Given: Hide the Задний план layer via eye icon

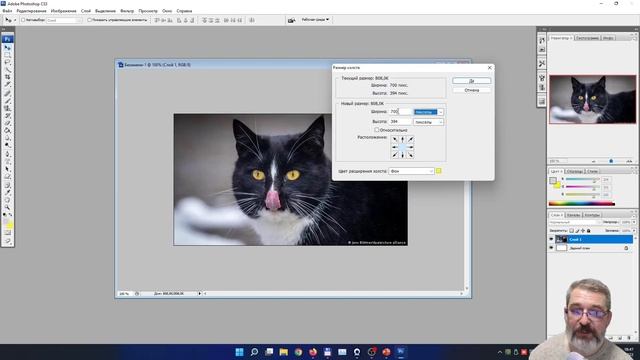Looking at the screenshot, I should pyautogui.click(x=551, y=248).
